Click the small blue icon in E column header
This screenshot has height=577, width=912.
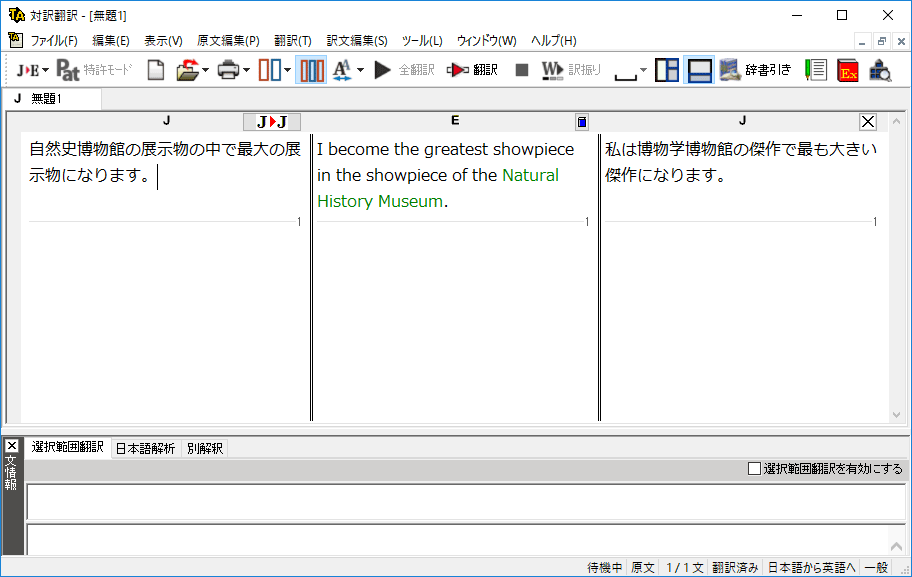pos(582,122)
